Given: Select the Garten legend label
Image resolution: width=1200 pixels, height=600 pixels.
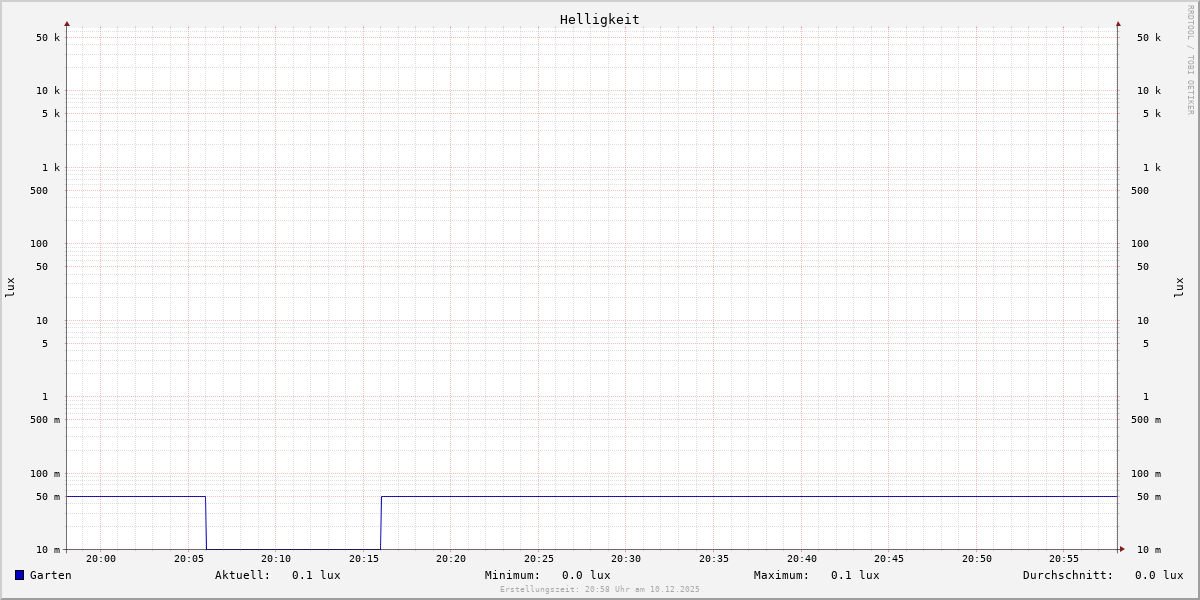Looking at the screenshot, I should click(x=51, y=575).
